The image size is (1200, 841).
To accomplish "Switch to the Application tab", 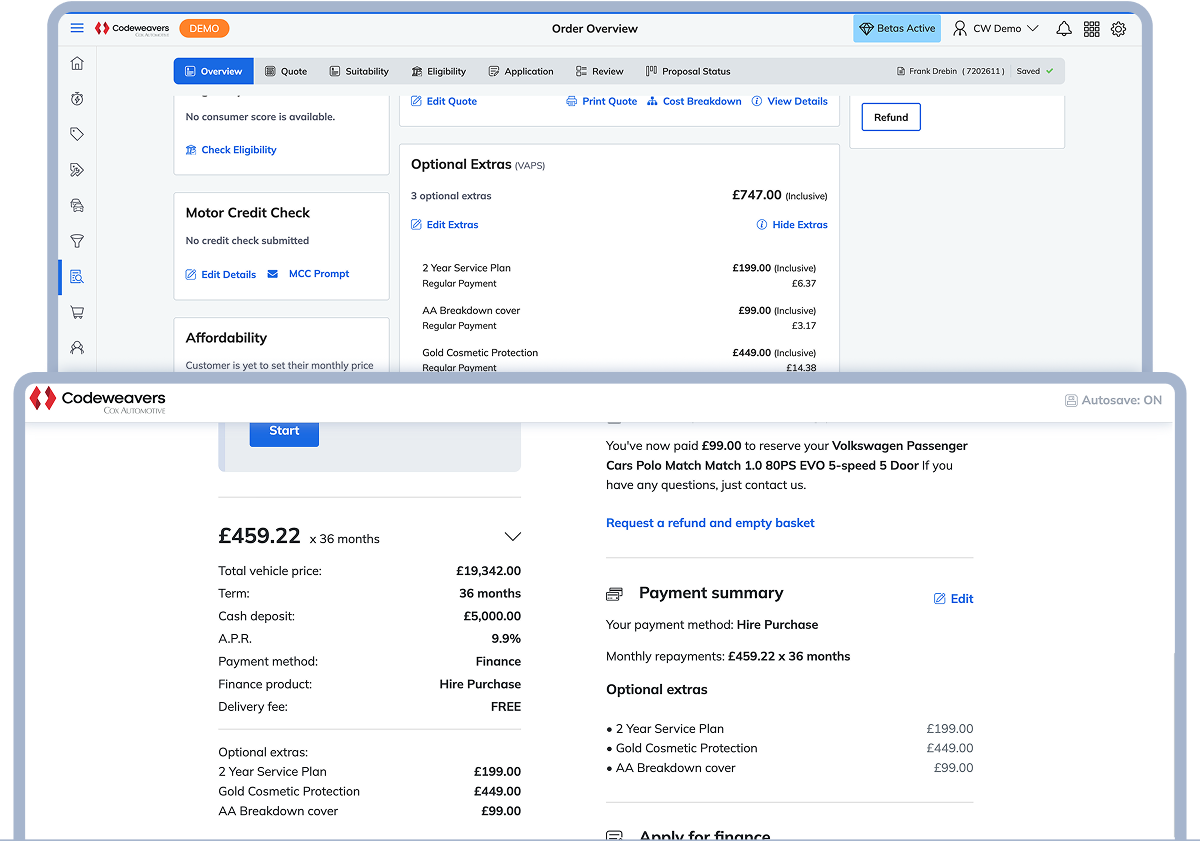I will [521, 71].
